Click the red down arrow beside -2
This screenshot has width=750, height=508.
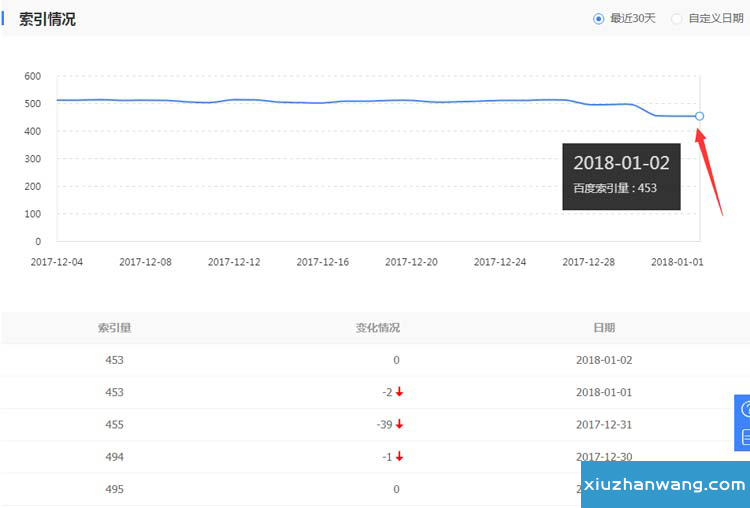(x=399, y=393)
